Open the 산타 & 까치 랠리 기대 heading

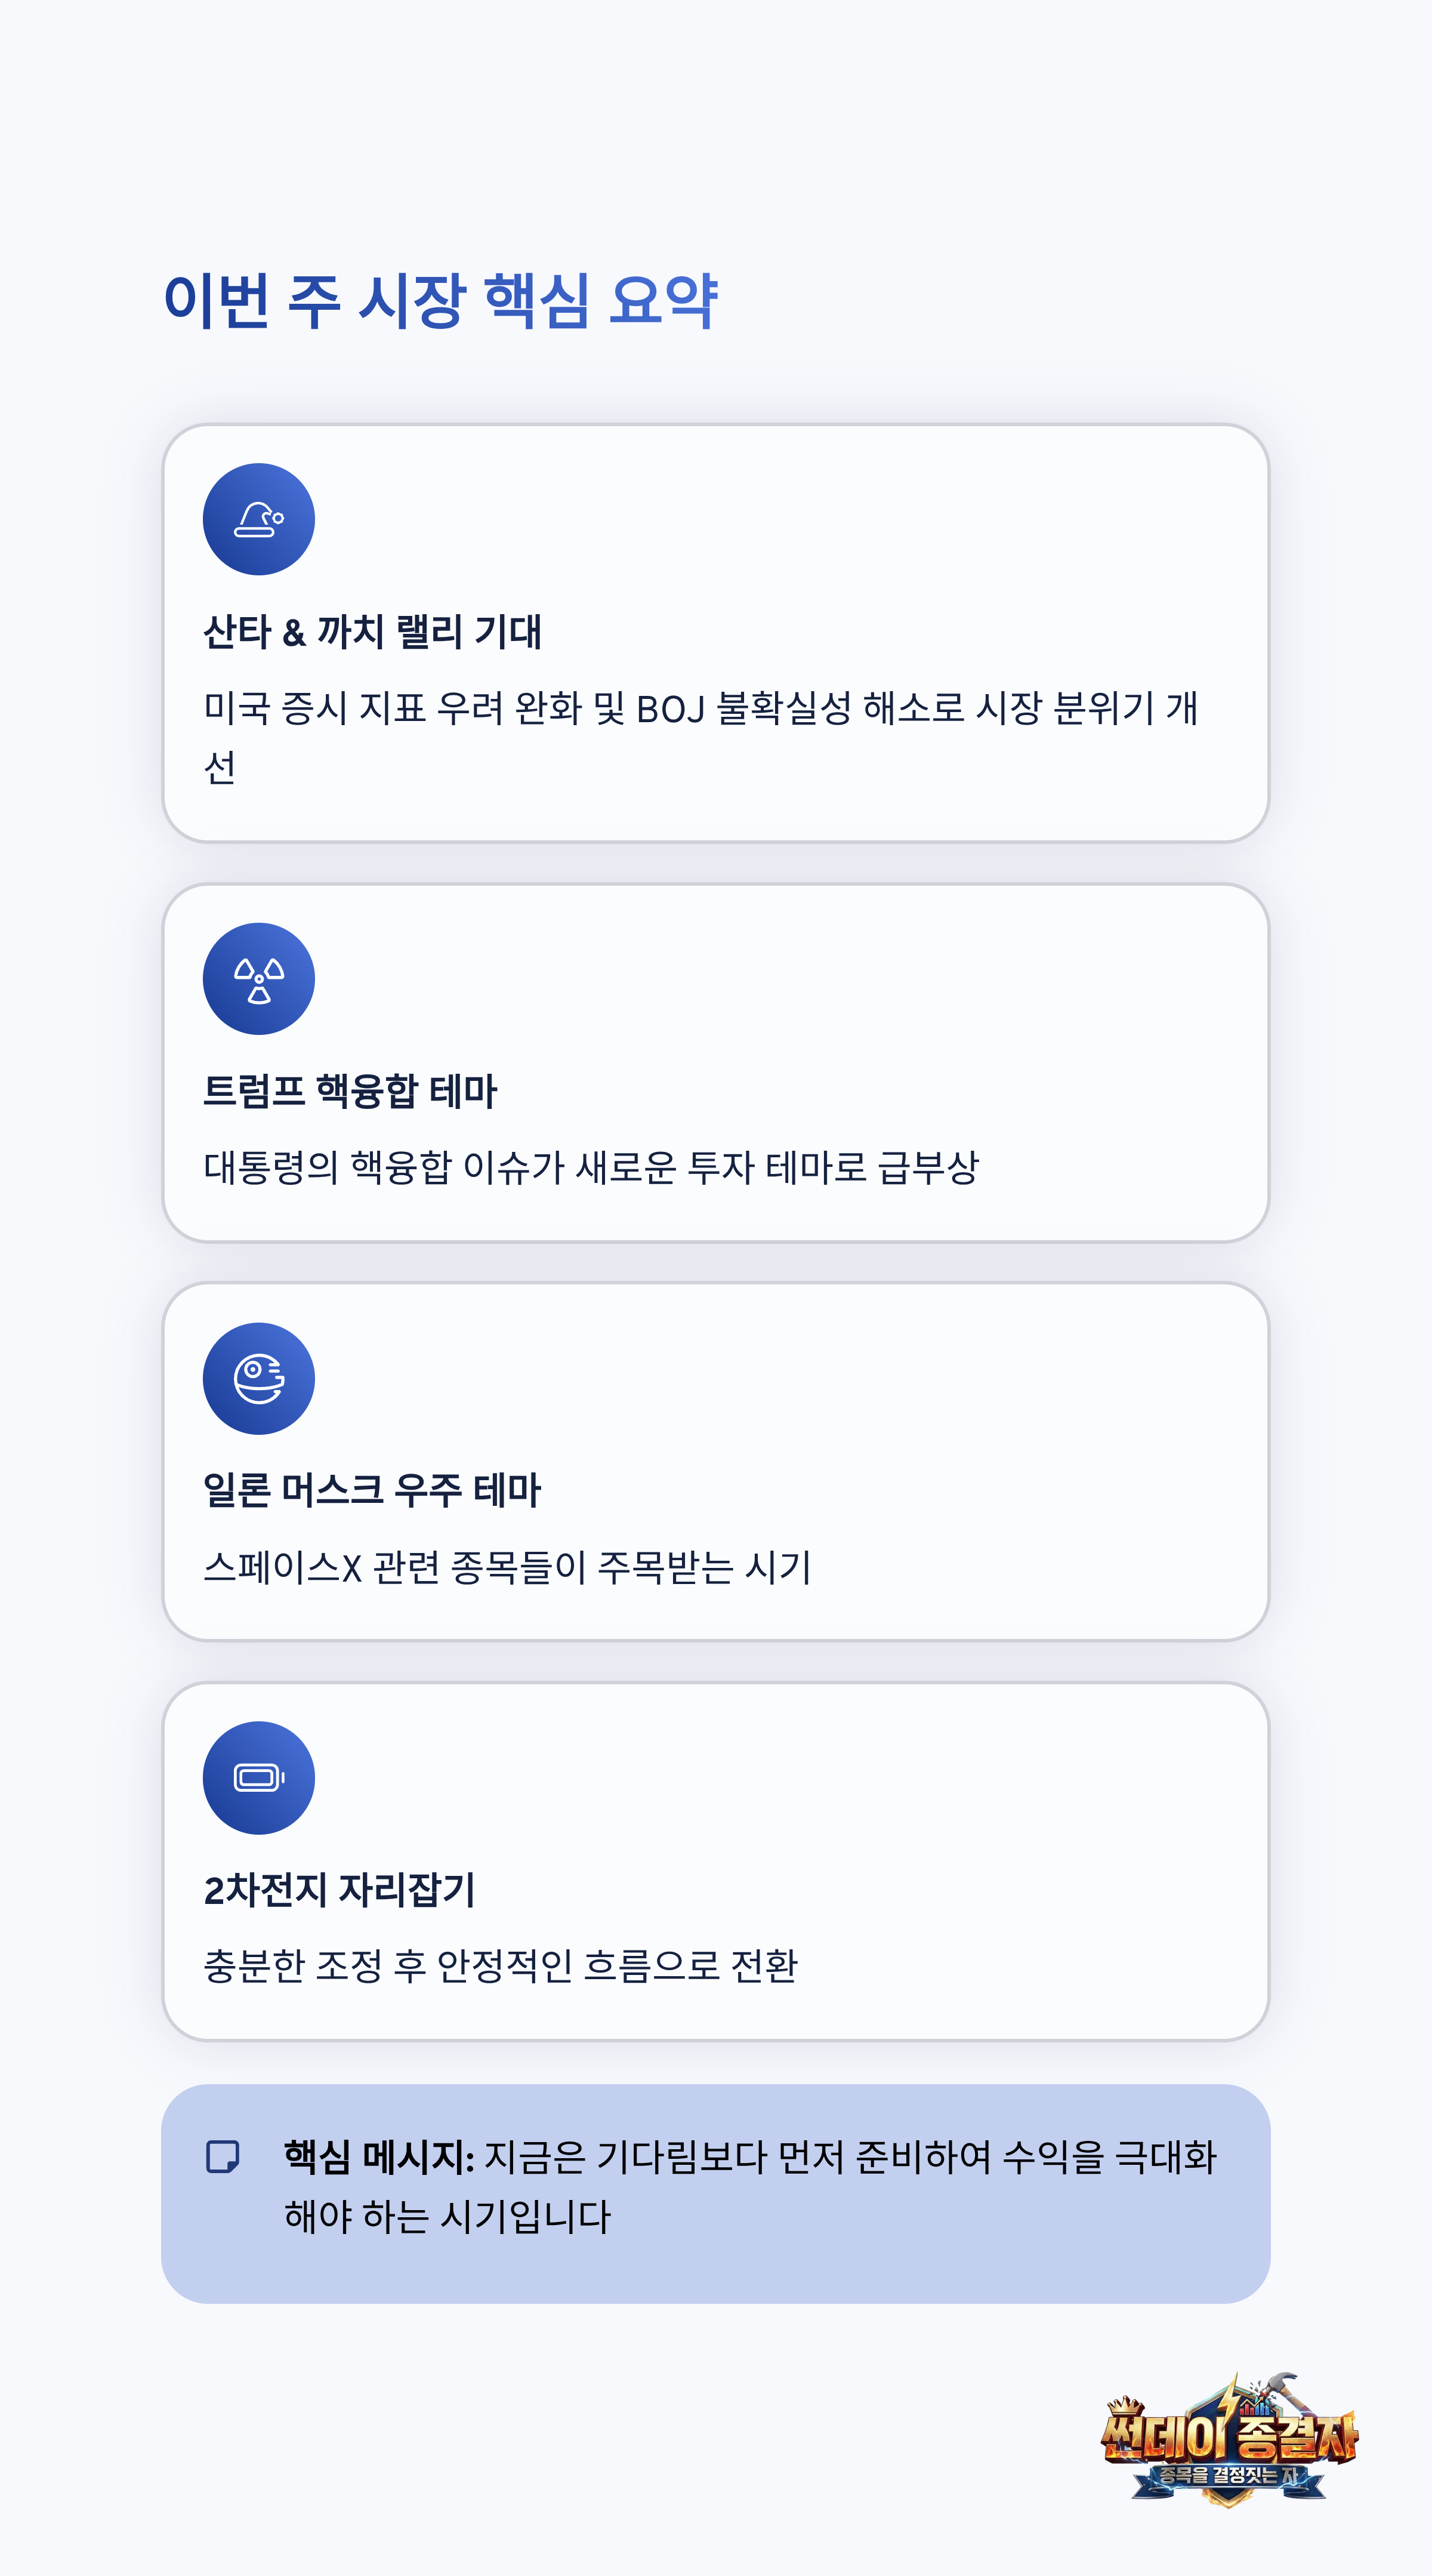[372, 632]
